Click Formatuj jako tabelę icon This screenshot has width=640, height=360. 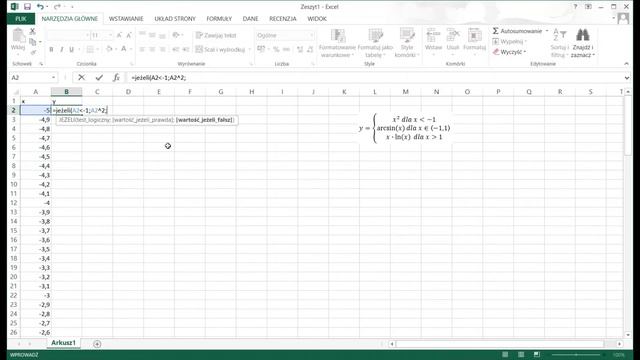tap(376, 36)
